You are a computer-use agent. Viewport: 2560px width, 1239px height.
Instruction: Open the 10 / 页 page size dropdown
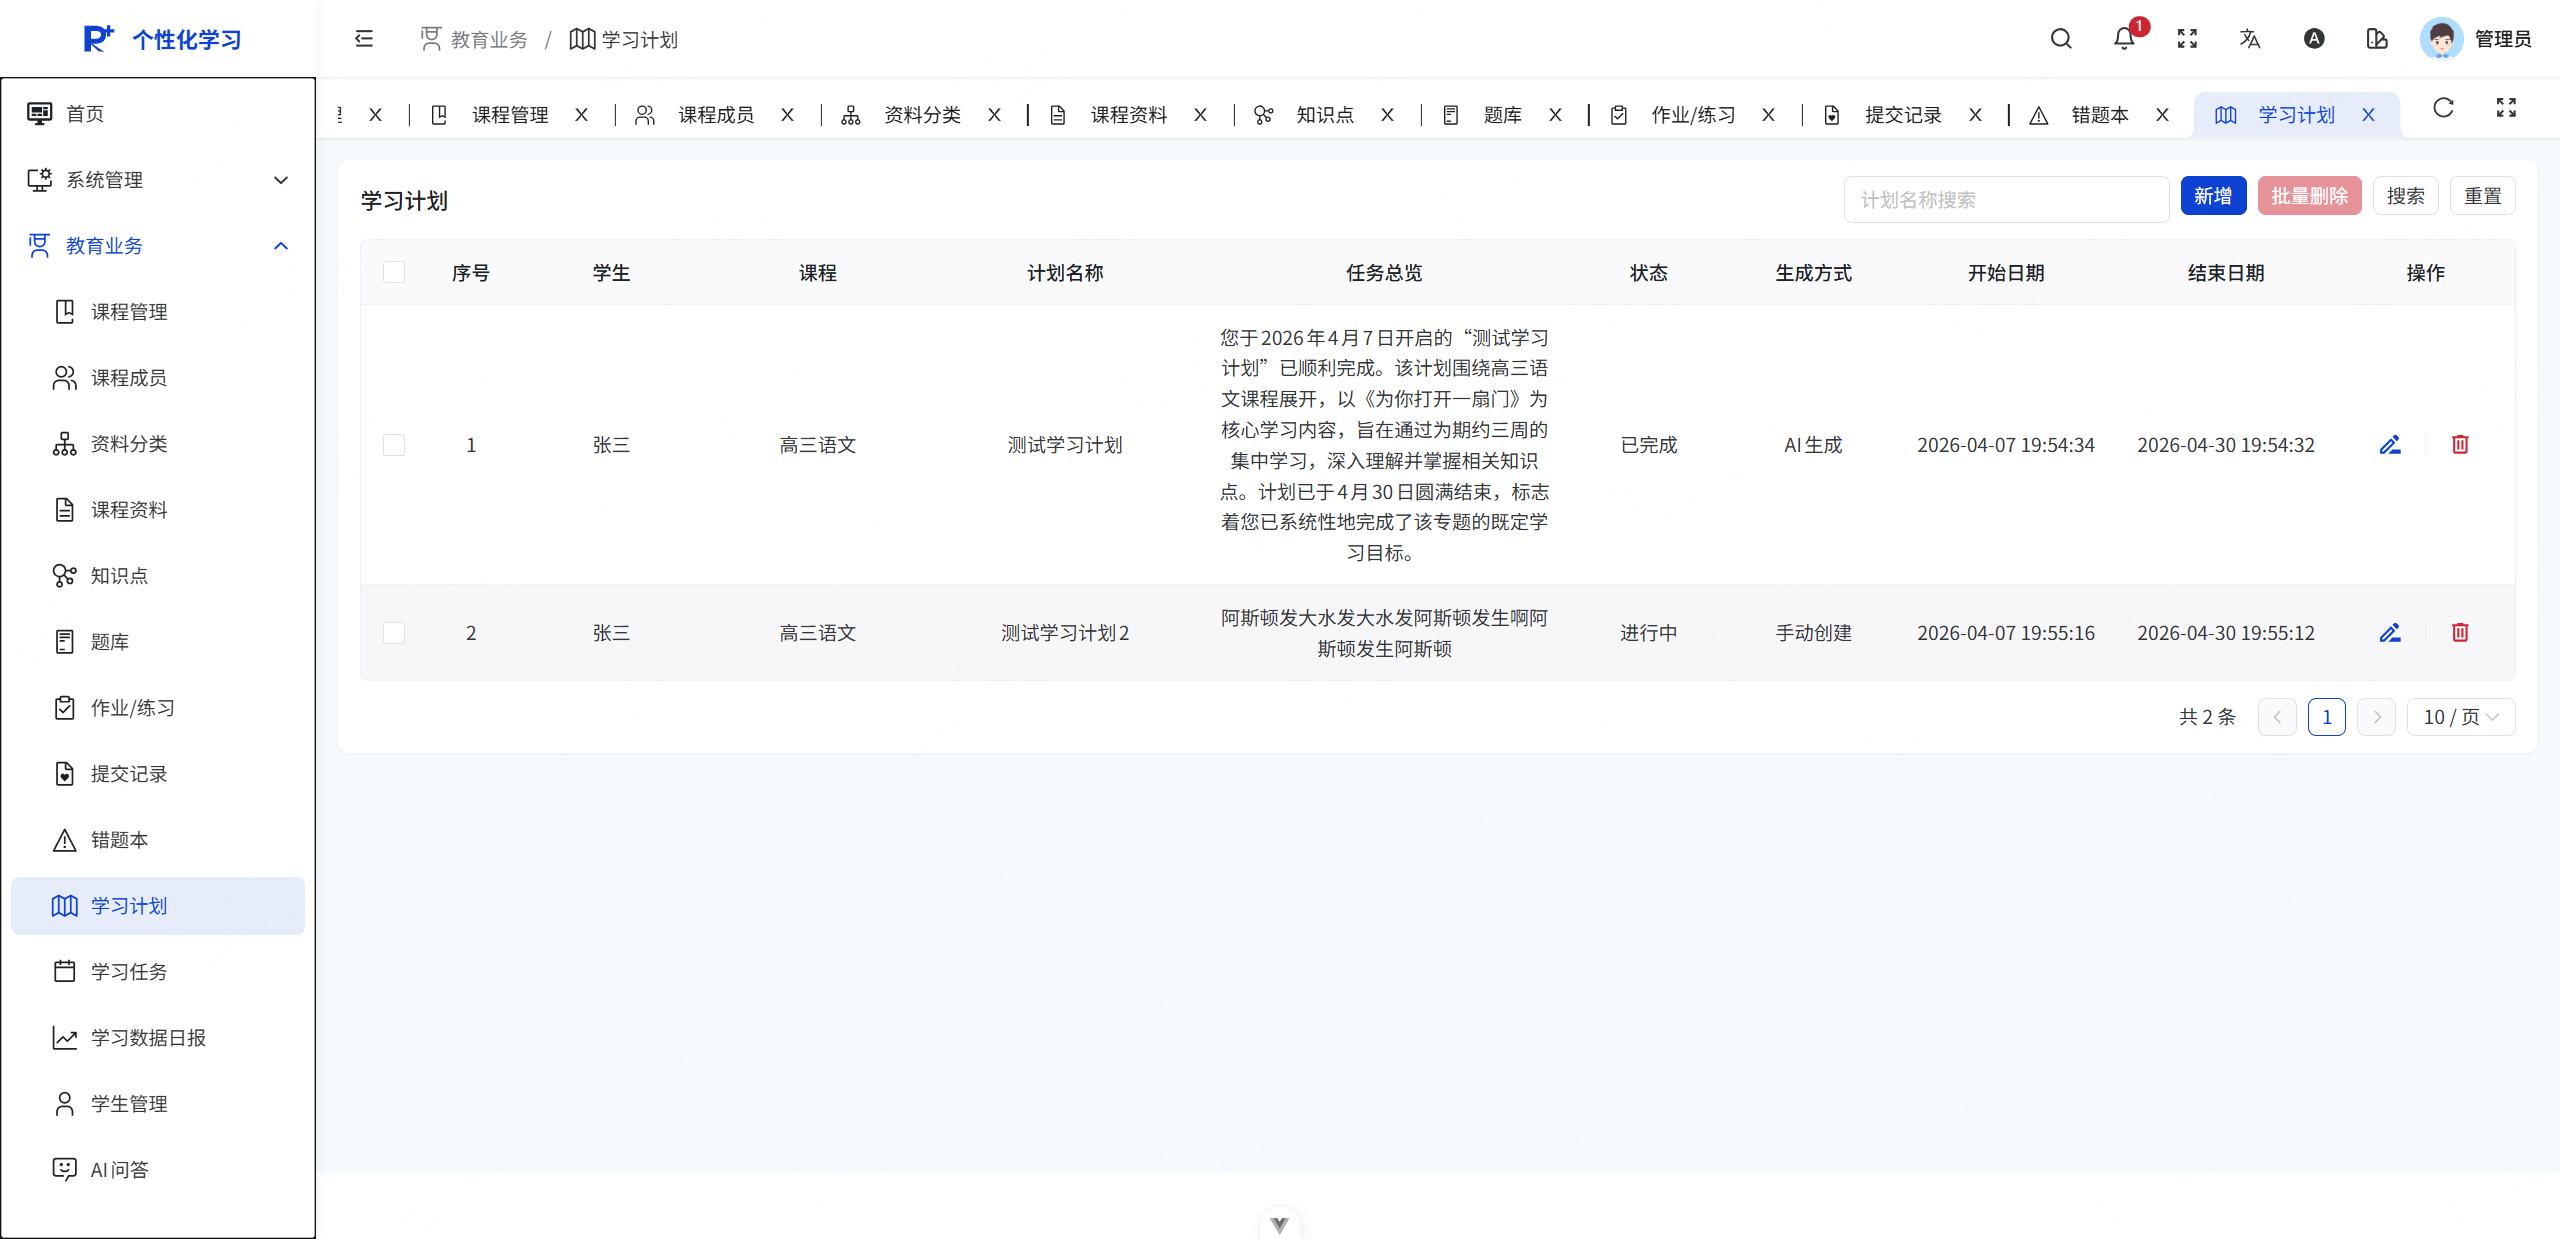click(2460, 717)
